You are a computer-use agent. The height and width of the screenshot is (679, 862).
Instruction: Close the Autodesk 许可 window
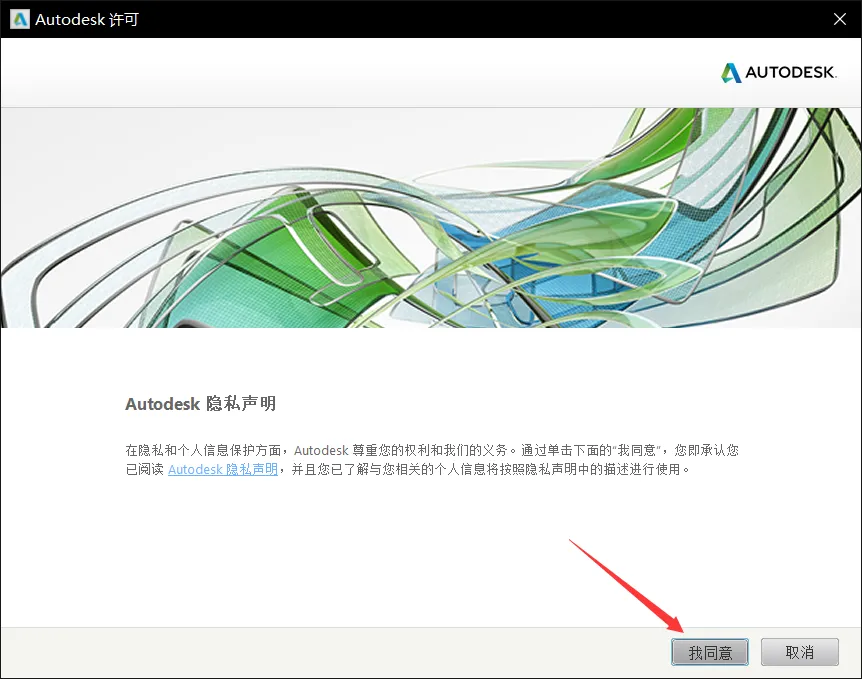point(839,19)
